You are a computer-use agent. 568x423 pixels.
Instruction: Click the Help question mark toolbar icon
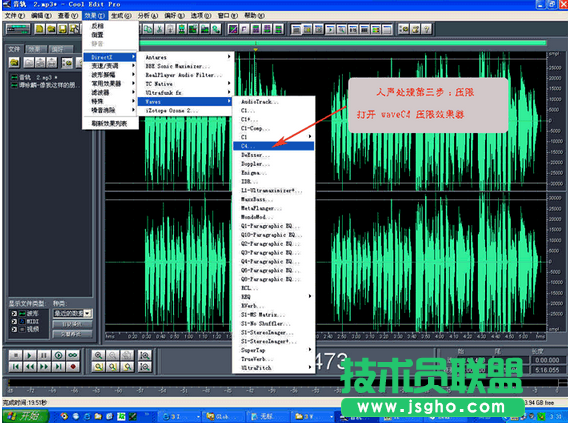[427, 29]
